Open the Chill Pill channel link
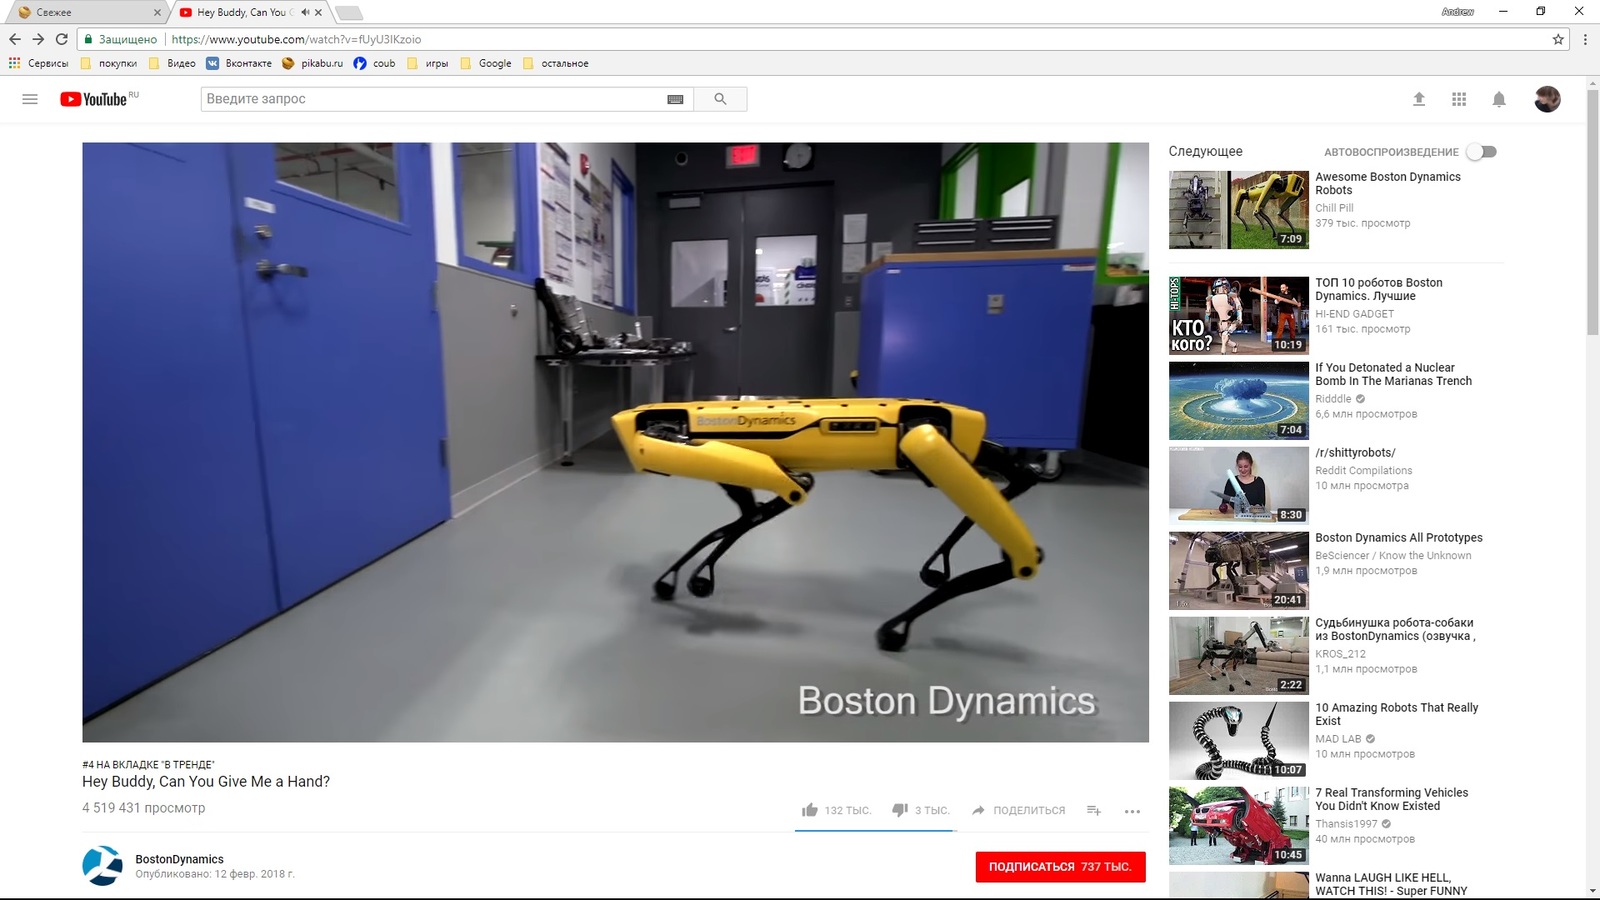Image resolution: width=1600 pixels, height=900 pixels. (x=1334, y=208)
